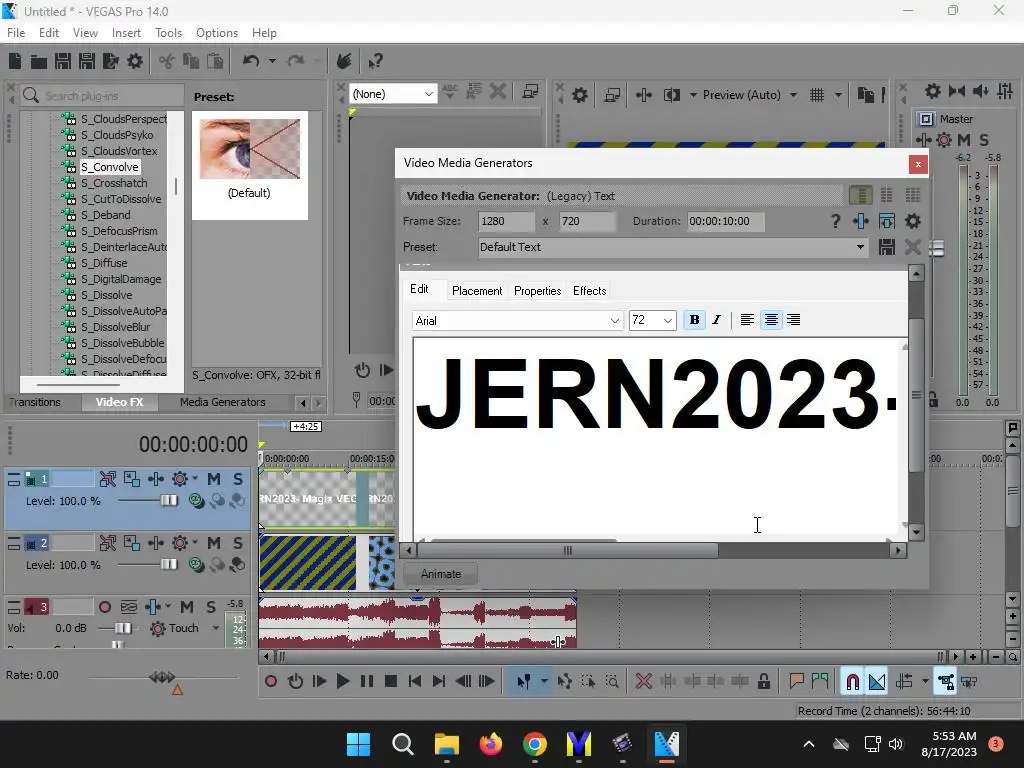
Task: Click the What's This help icon
Action: [x=375, y=61]
